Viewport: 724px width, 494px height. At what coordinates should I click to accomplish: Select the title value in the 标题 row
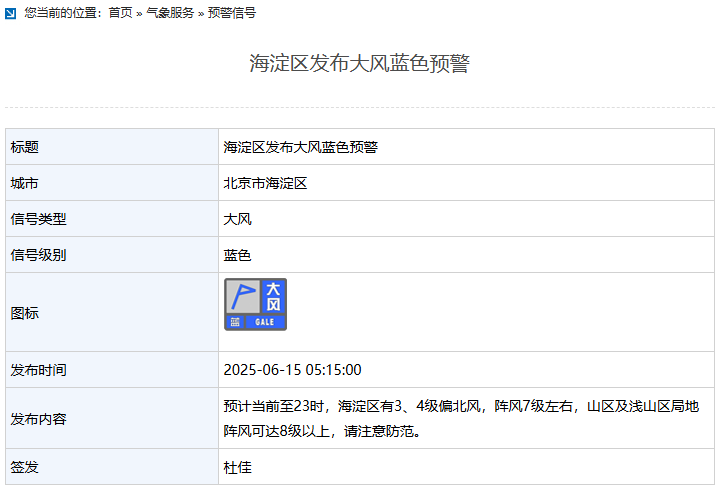pos(300,147)
